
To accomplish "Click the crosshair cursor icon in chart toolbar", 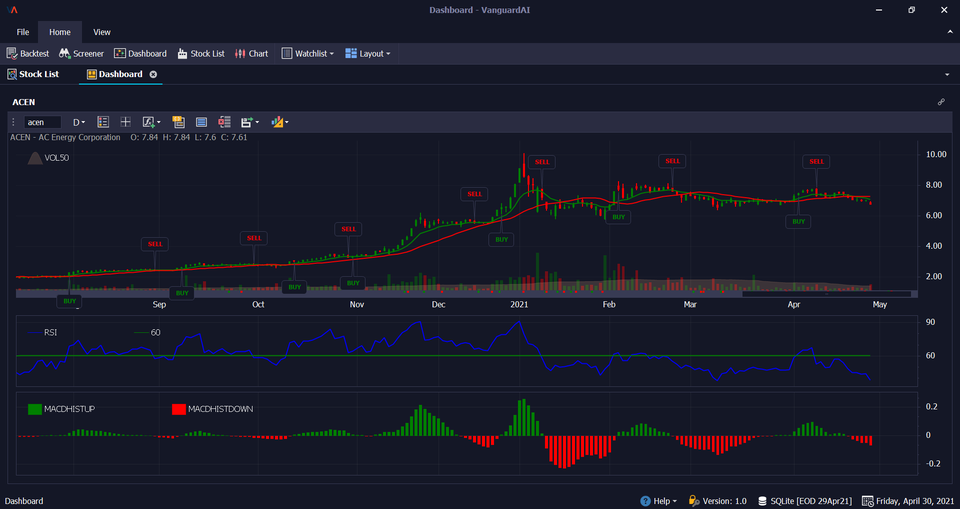I will 126,122.
